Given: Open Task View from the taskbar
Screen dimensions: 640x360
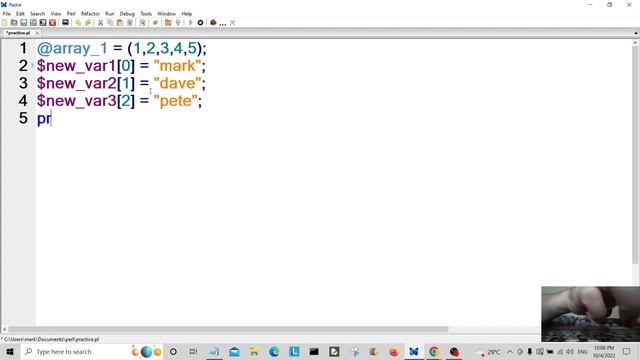Looking at the screenshot, I should pyautogui.click(x=193, y=351).
